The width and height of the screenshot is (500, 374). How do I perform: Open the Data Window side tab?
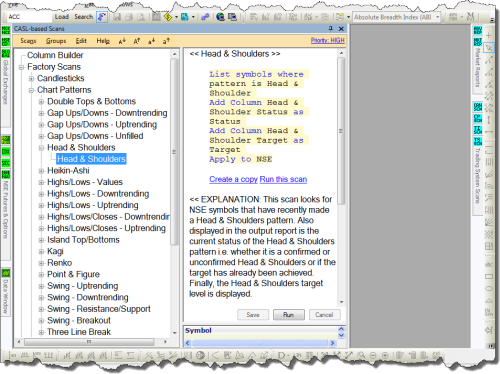[6, 296]
